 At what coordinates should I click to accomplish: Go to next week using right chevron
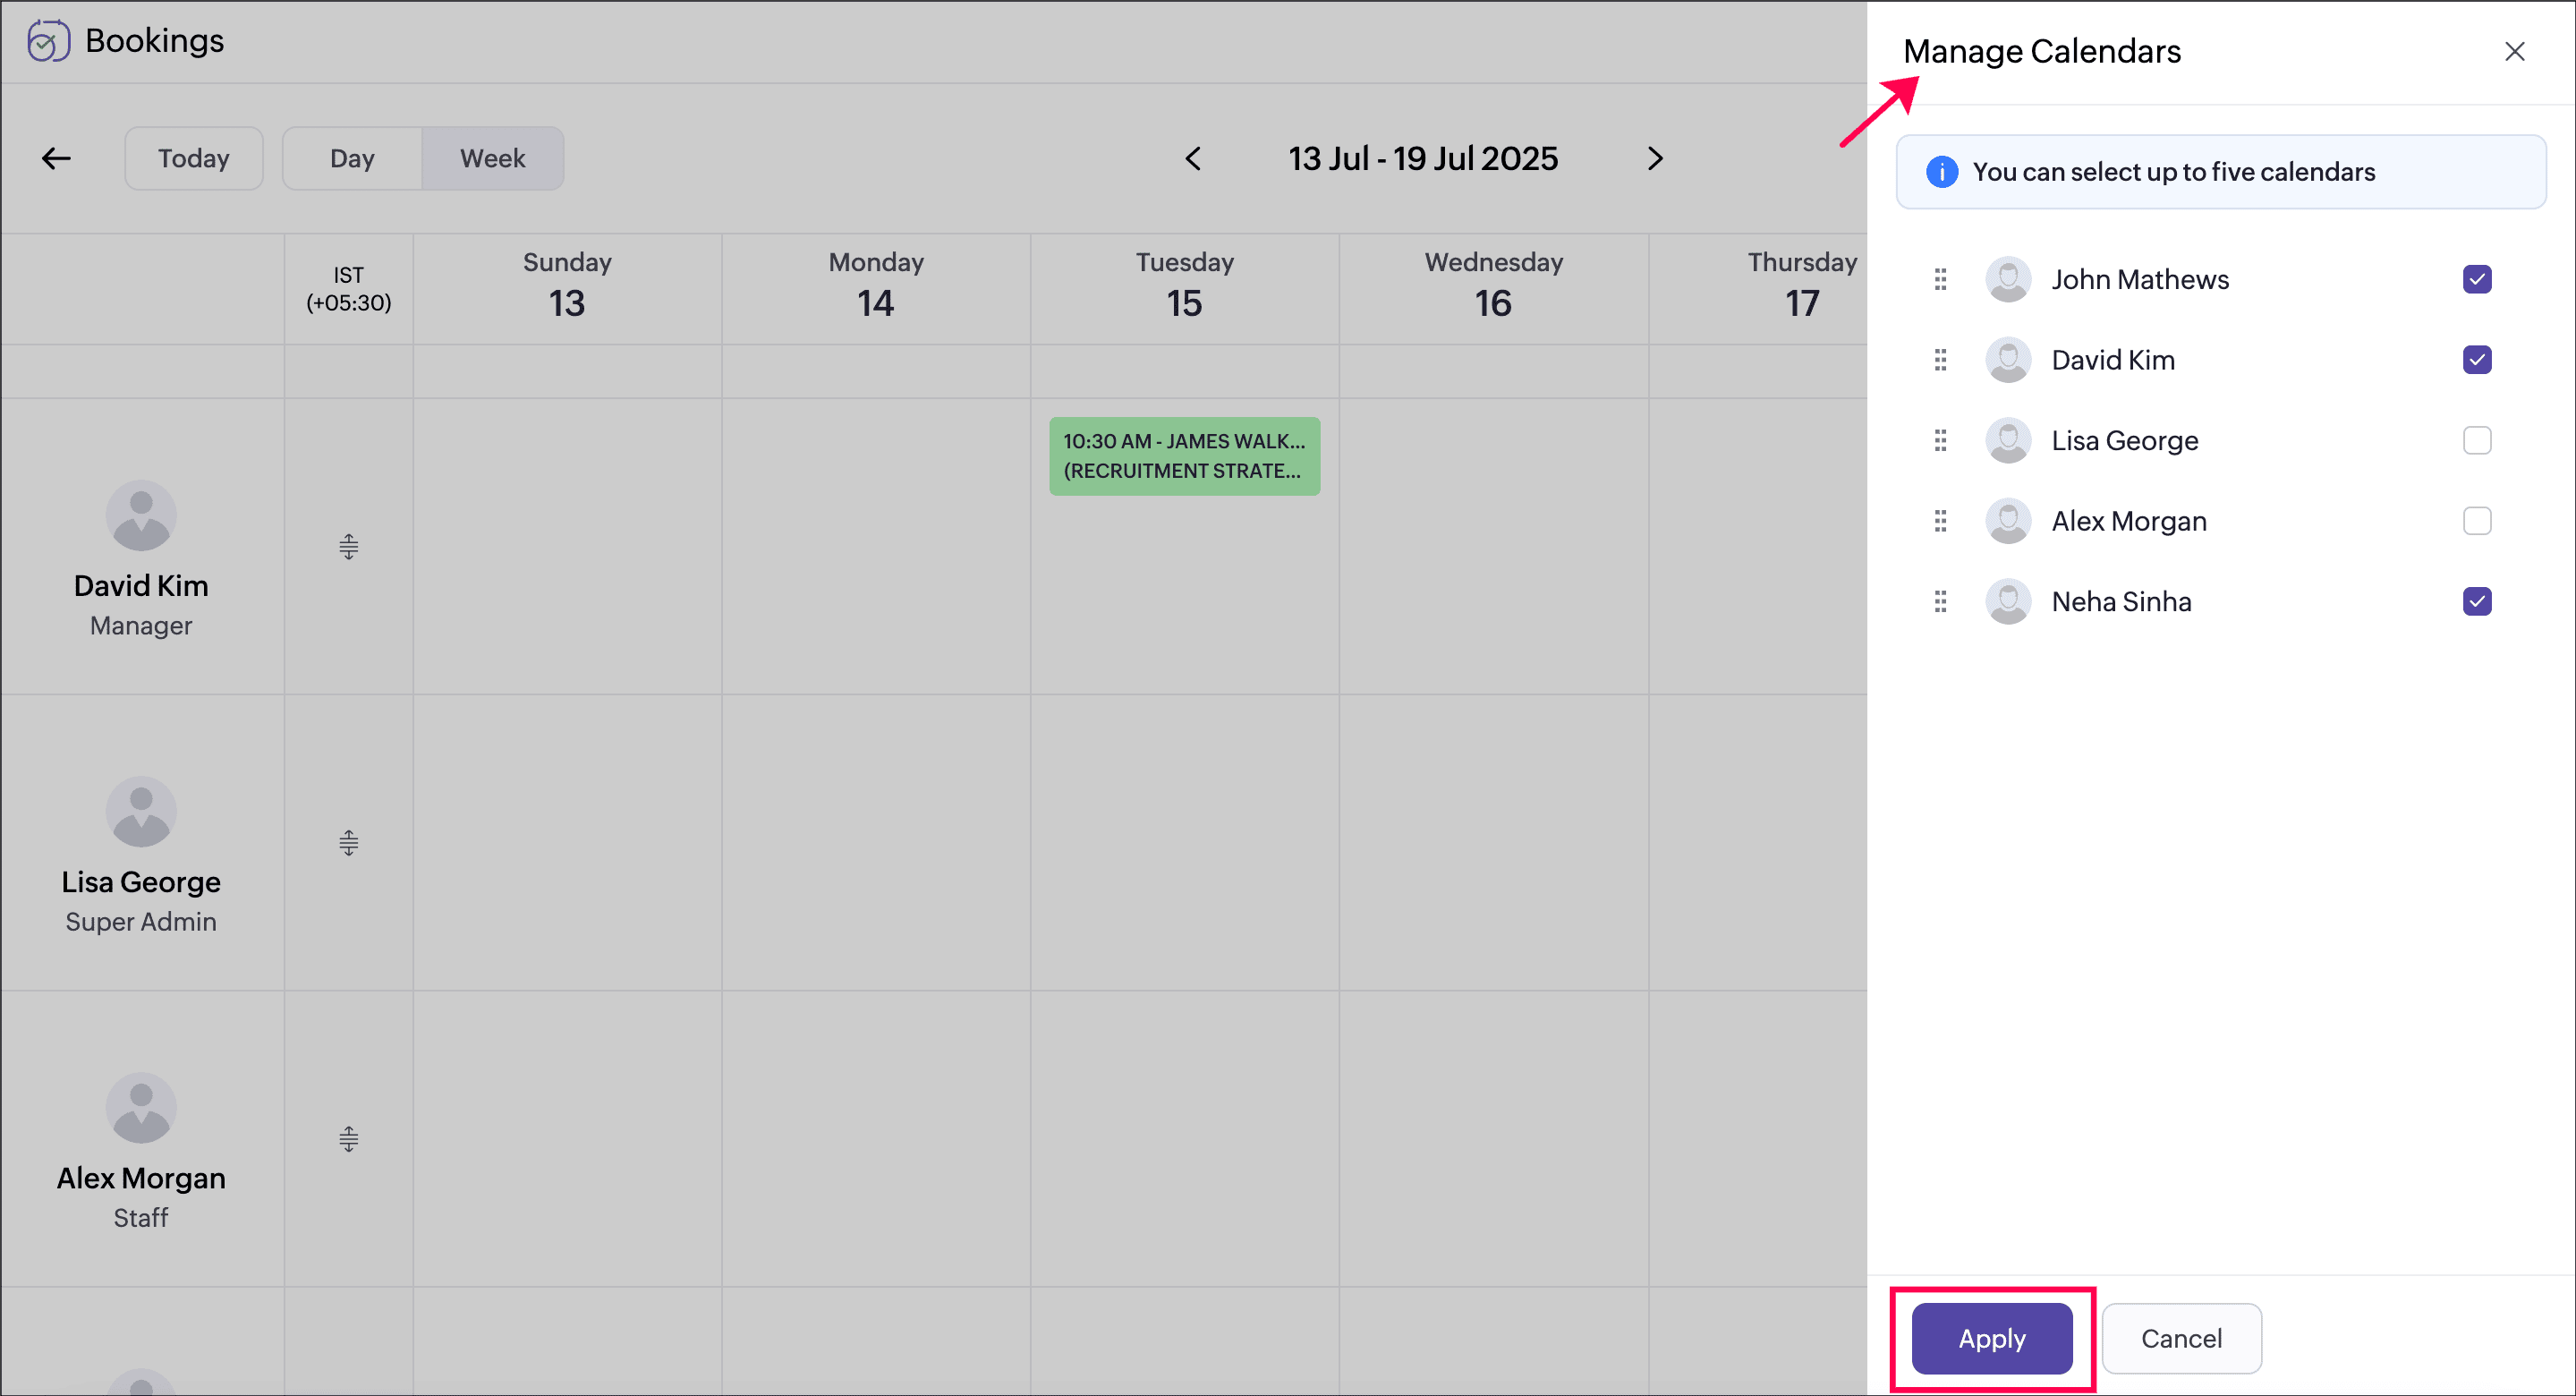(x=1655, y=158)
